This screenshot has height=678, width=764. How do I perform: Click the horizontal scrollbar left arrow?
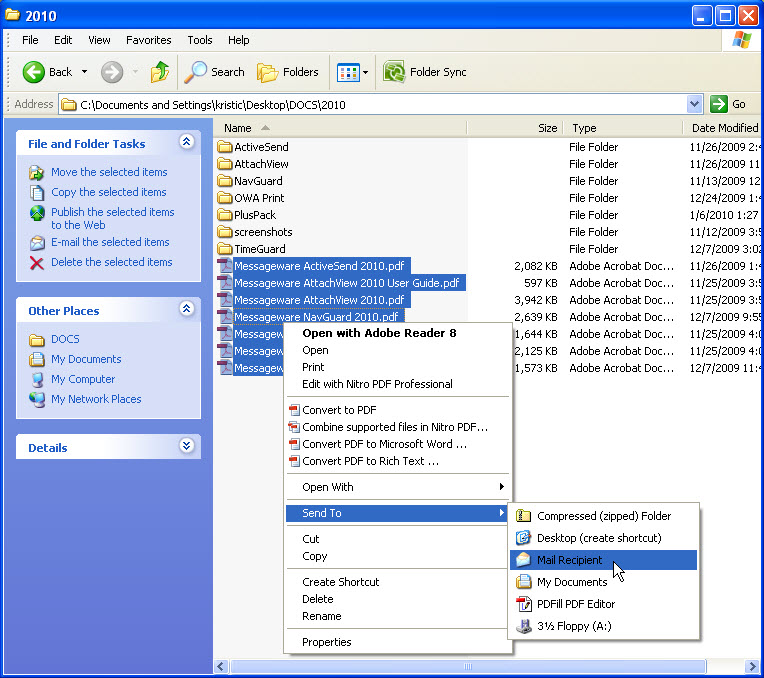(x=222, y=666)
